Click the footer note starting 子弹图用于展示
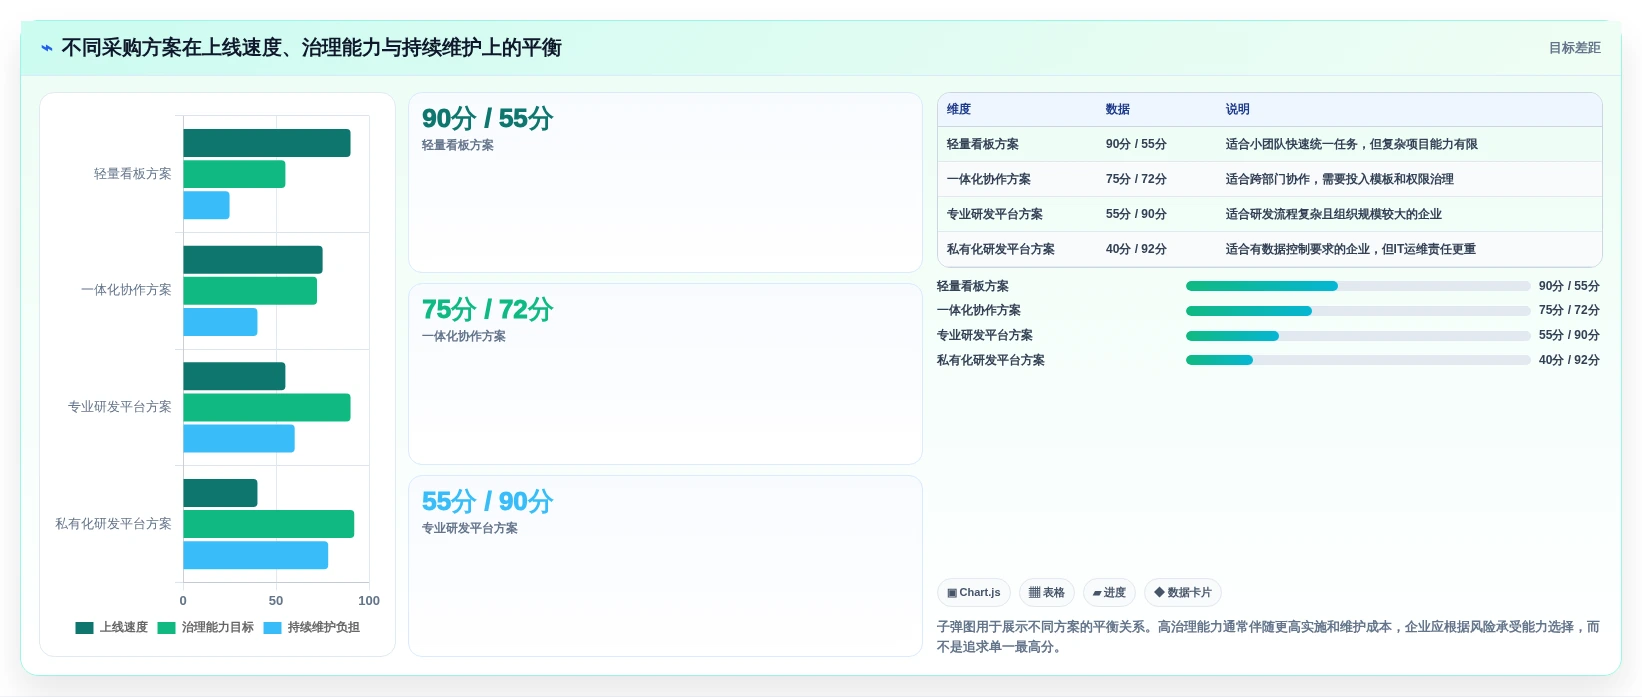The width and height of the screenshot is (1642, 697). click(x=1268, y=637)
